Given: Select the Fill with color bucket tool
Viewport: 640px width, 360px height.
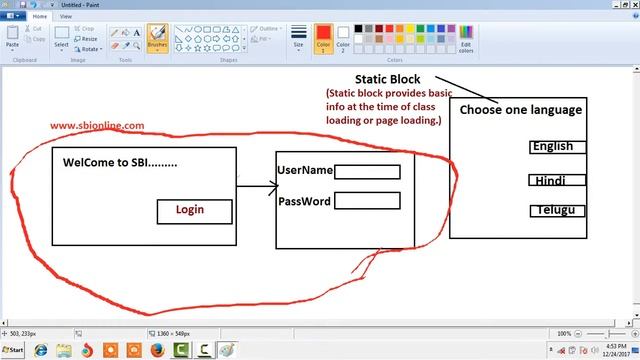Looking at the screenshot, I should pos(126,33).
